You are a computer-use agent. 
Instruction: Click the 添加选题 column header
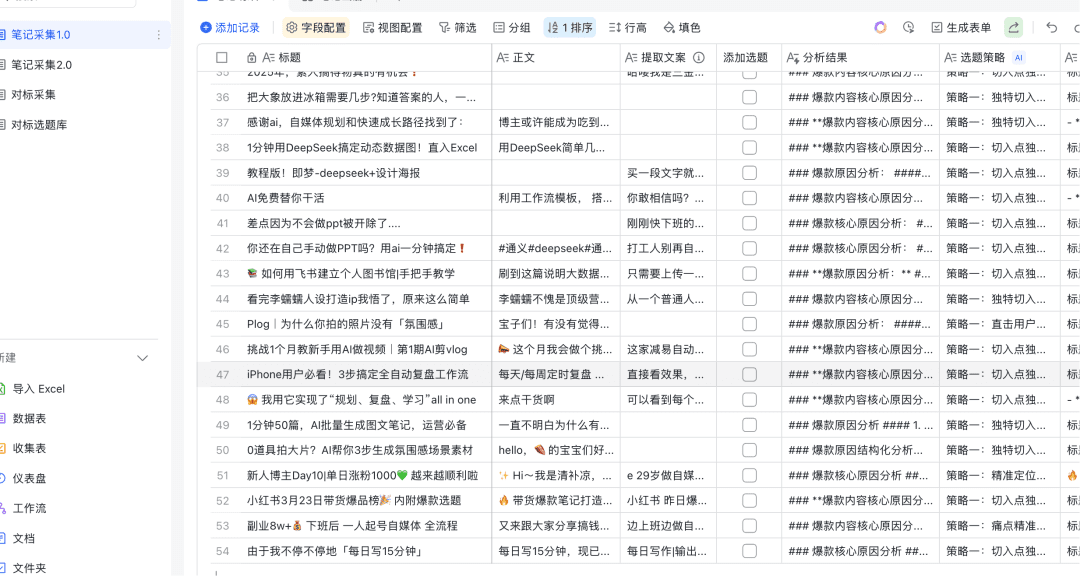point(749,58)
